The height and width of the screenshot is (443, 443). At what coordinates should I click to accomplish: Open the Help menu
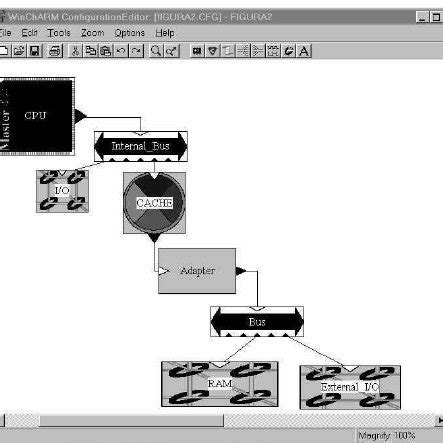coord(165,33)
